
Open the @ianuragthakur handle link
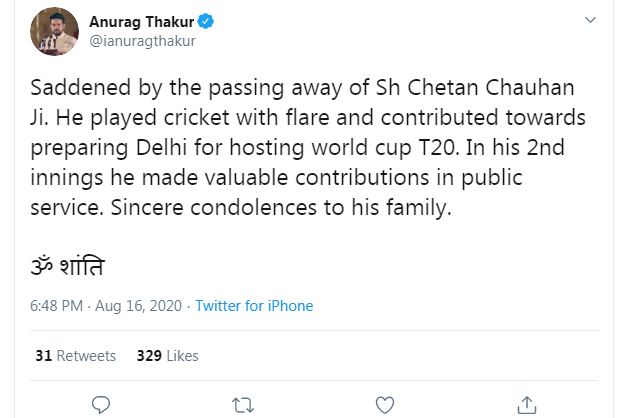(143, 41)
